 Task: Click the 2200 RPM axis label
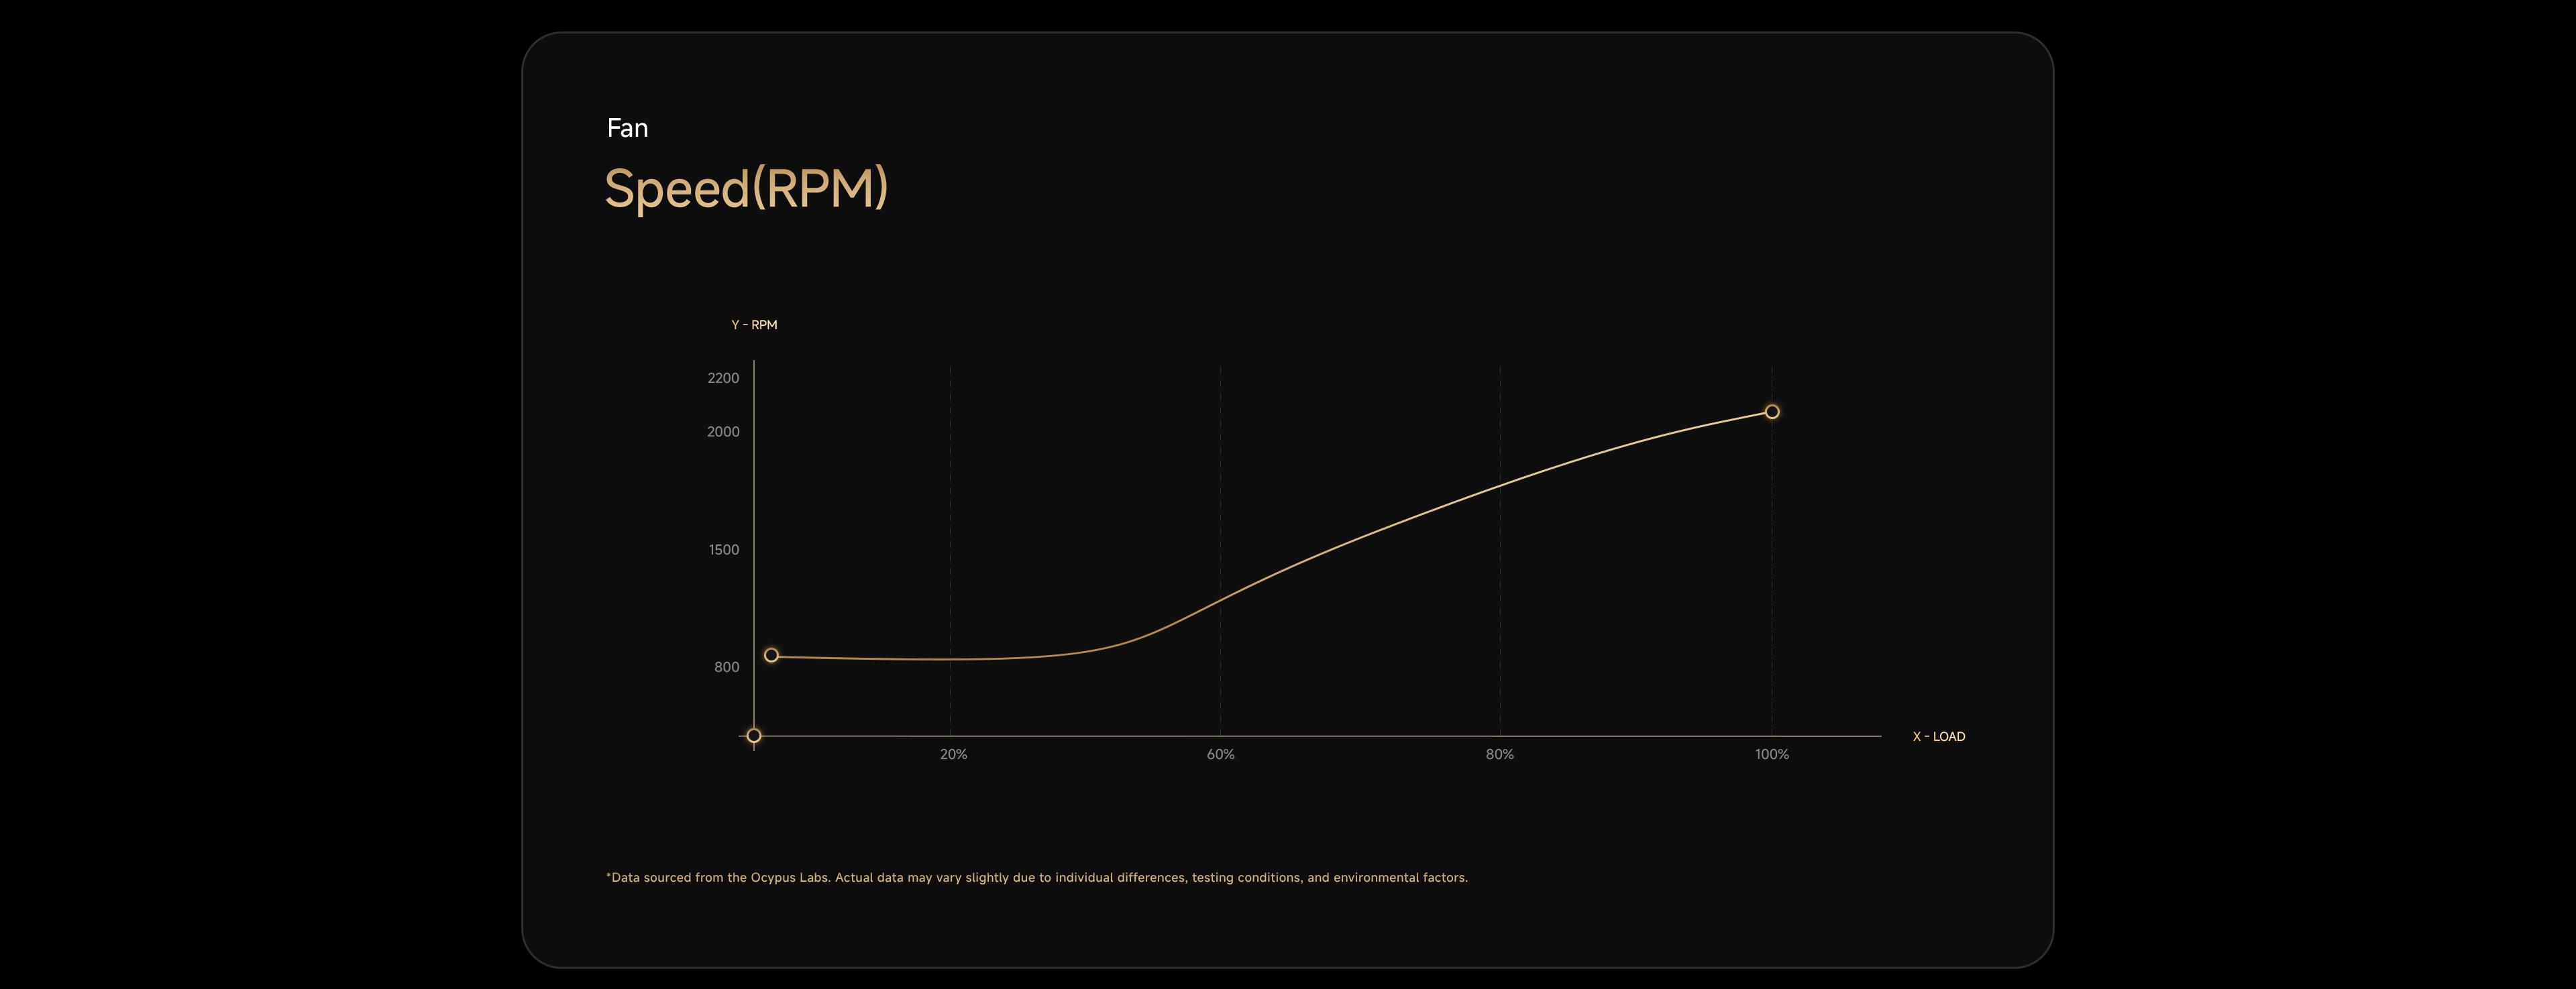click(723, 378)
